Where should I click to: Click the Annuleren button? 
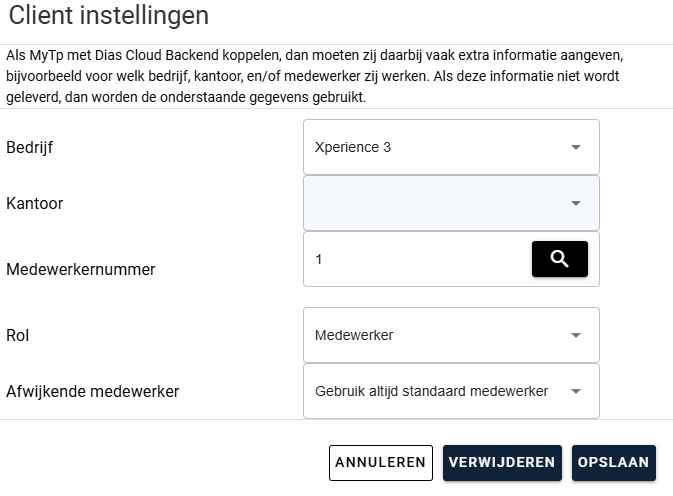(x=381, y=463)
